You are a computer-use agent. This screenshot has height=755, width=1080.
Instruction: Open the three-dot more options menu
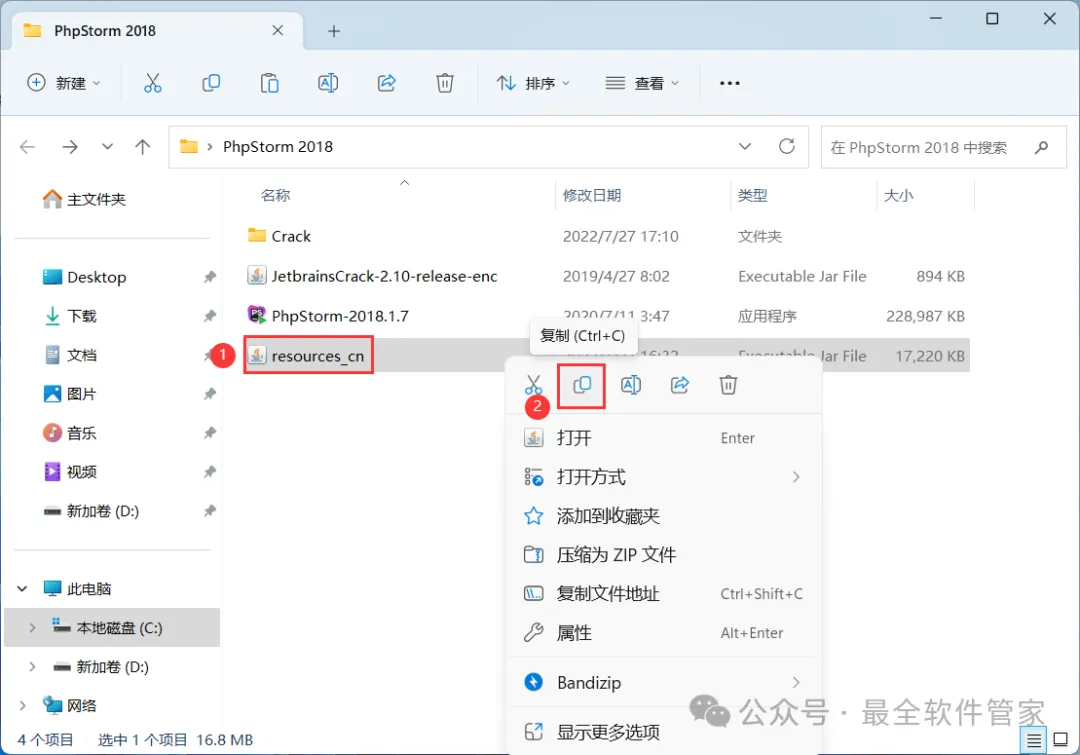pos(729,83)
